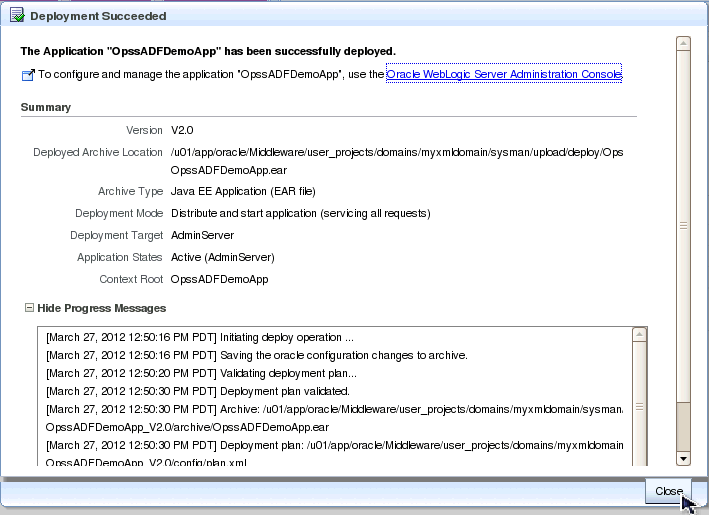Click the dialog scrollbar up arrow
Image resolution: width=709 pixels, height=515 pixels.
click(x=683, y=43)
